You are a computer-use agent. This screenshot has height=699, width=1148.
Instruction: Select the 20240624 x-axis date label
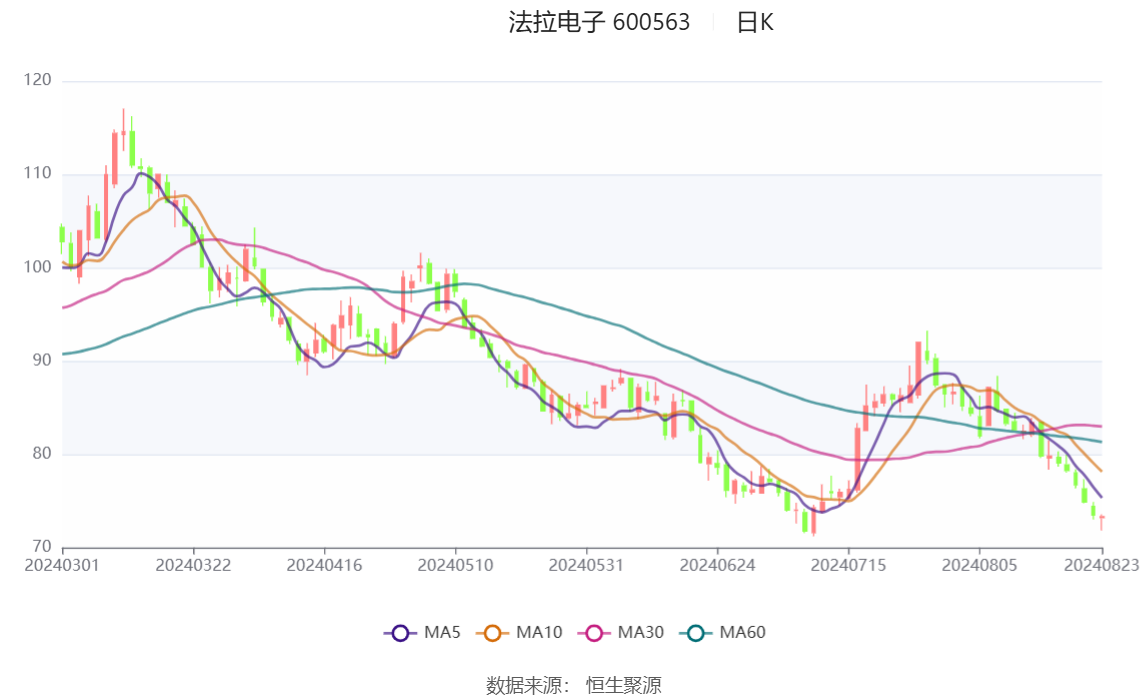tap(718, 566)
